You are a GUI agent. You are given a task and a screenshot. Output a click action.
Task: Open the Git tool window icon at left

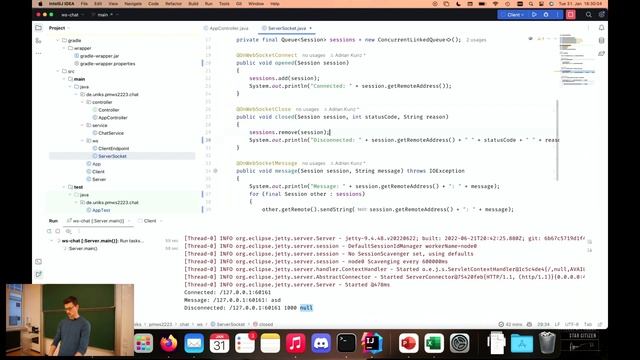click(x=38, y=274)
